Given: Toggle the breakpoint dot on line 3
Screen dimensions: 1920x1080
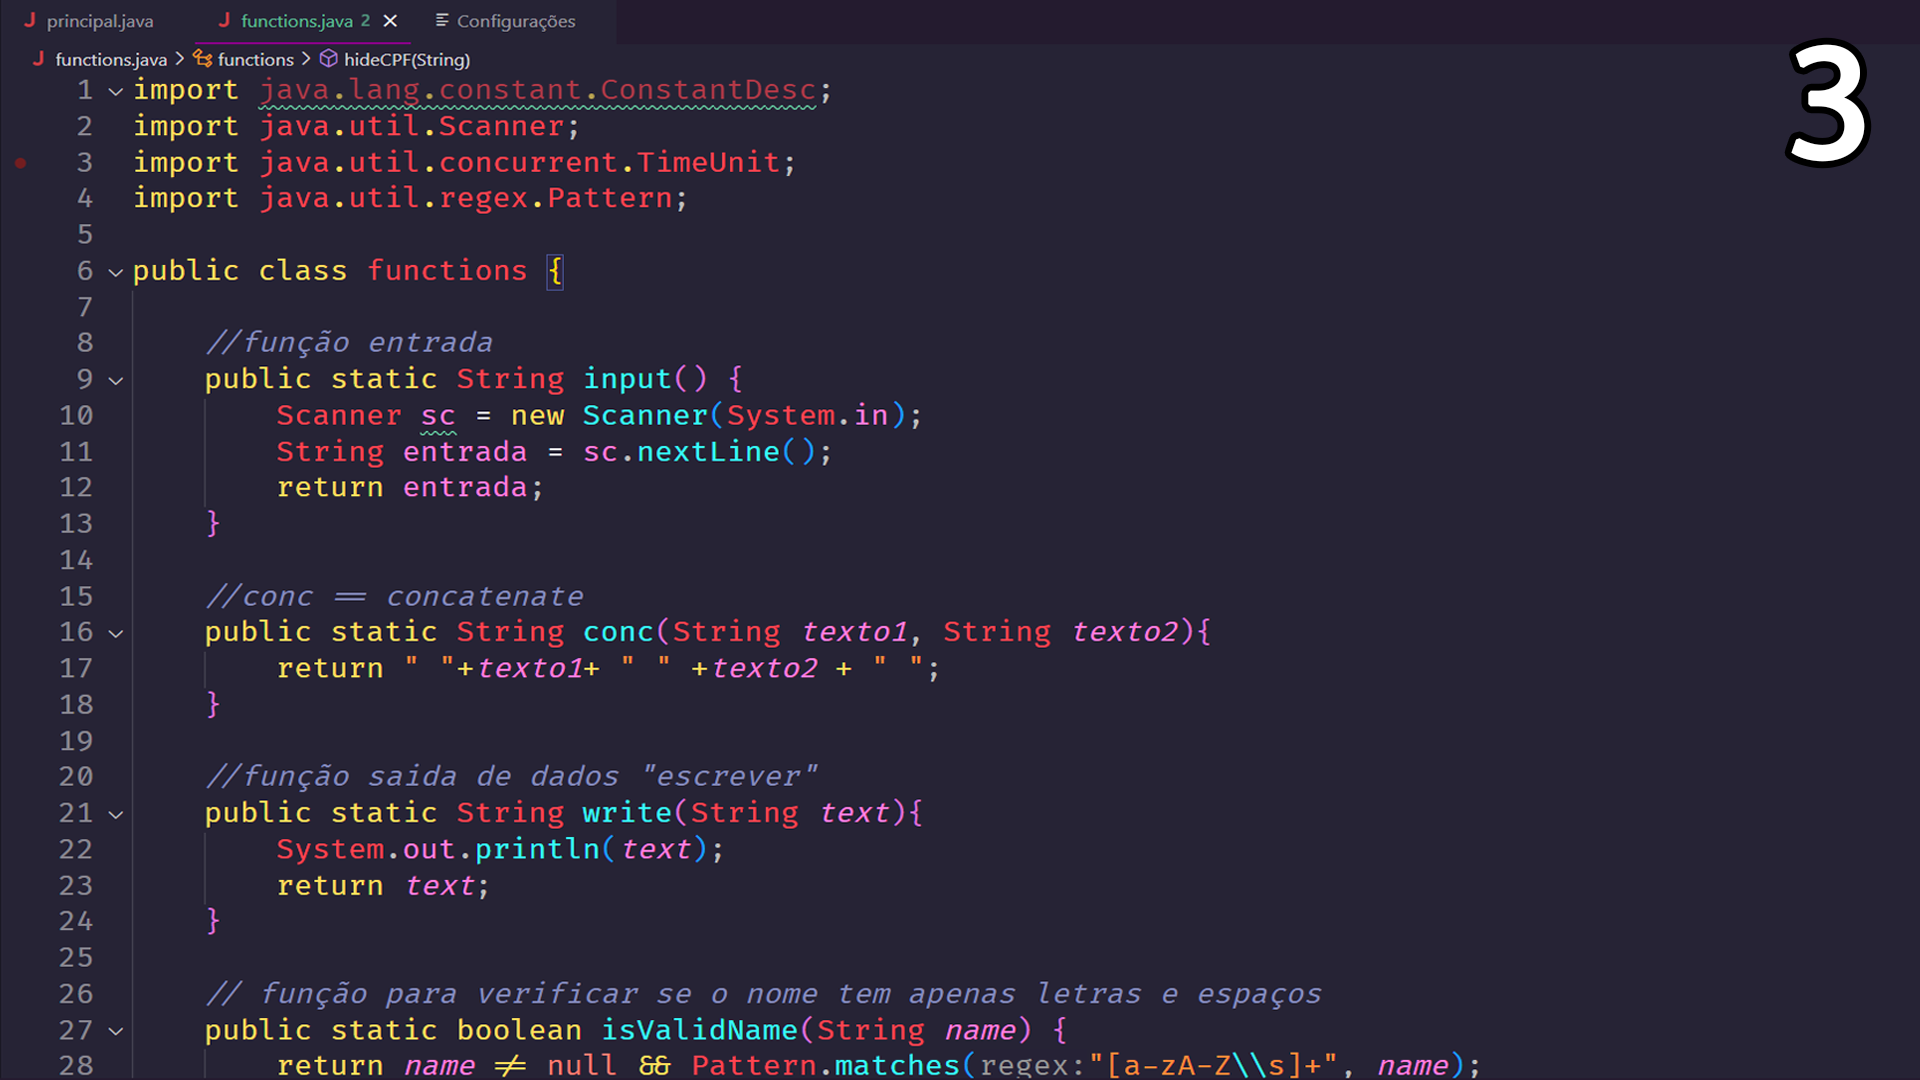Looking at the screenshot, I should (x=21, y=163).
